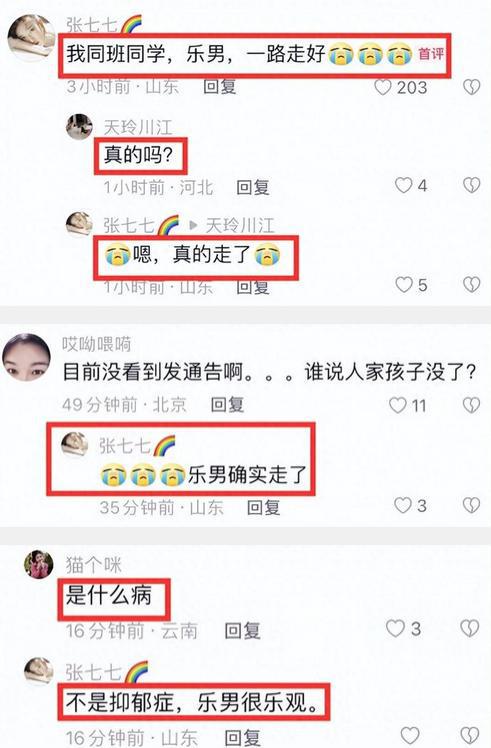Dislike 哎呦喂嘀's comment with broken heart icon
The image size is (491, 748).
pyautogui.click(x=471, y=405)
